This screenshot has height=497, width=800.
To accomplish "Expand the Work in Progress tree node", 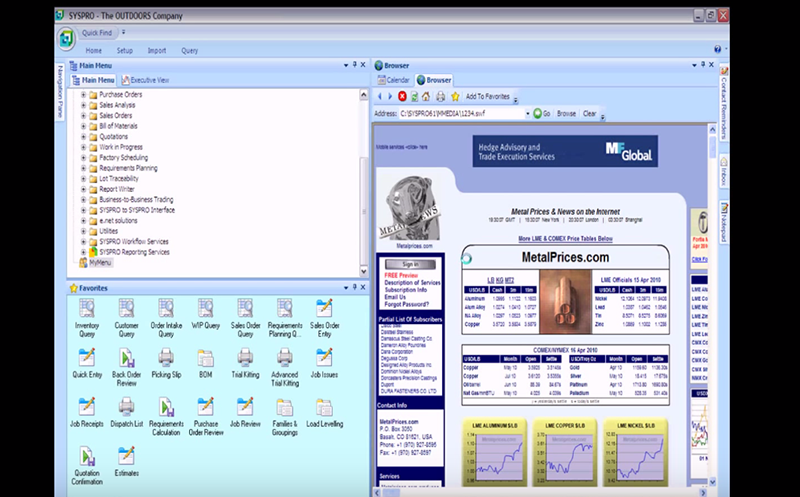I will click(84, 146).
